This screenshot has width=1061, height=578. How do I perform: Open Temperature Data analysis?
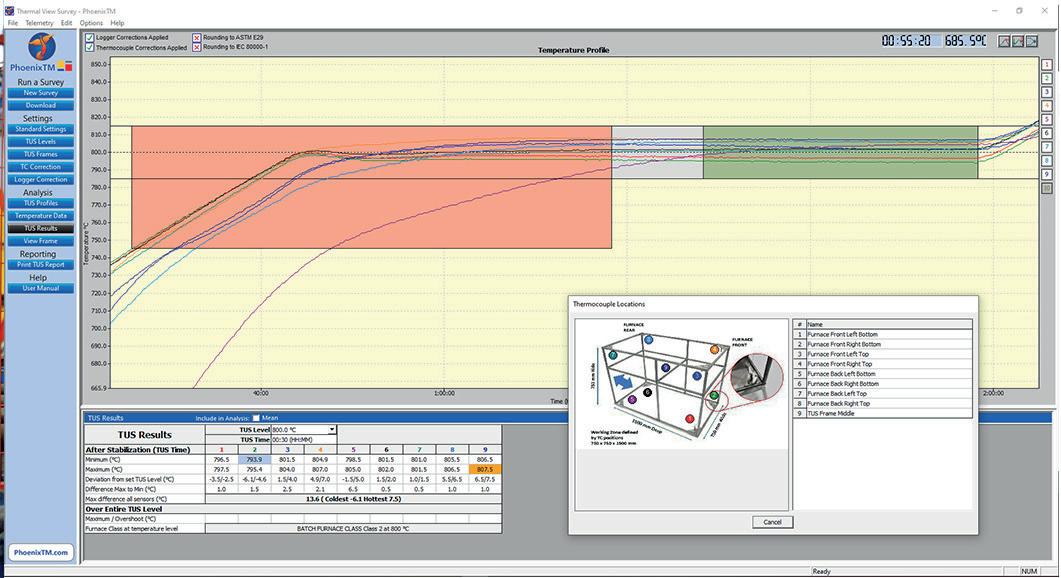pos(41,216)
